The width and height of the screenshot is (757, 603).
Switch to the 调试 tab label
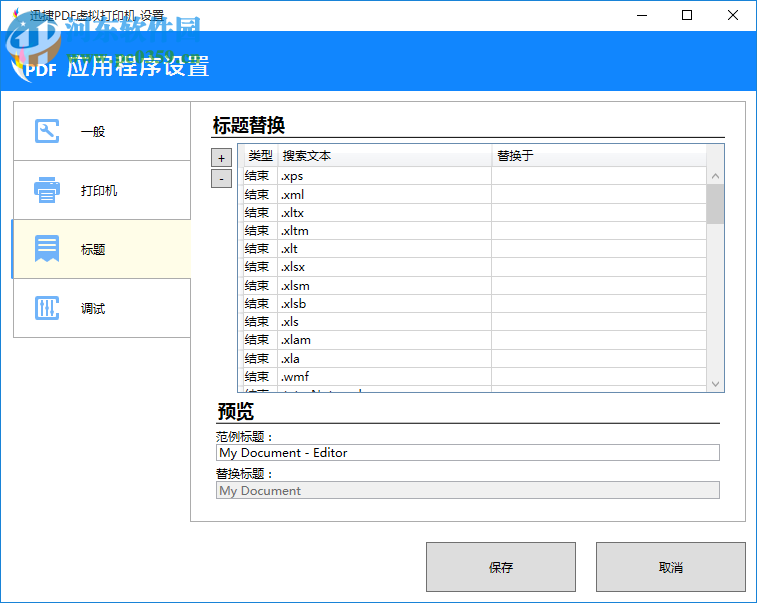point(93,309)
